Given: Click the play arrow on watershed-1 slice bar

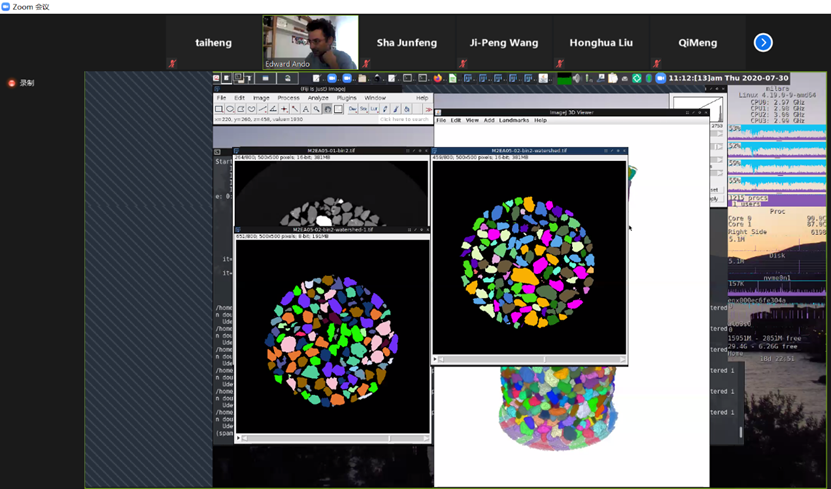Looking at the screenshot, I should pos(239,437).
